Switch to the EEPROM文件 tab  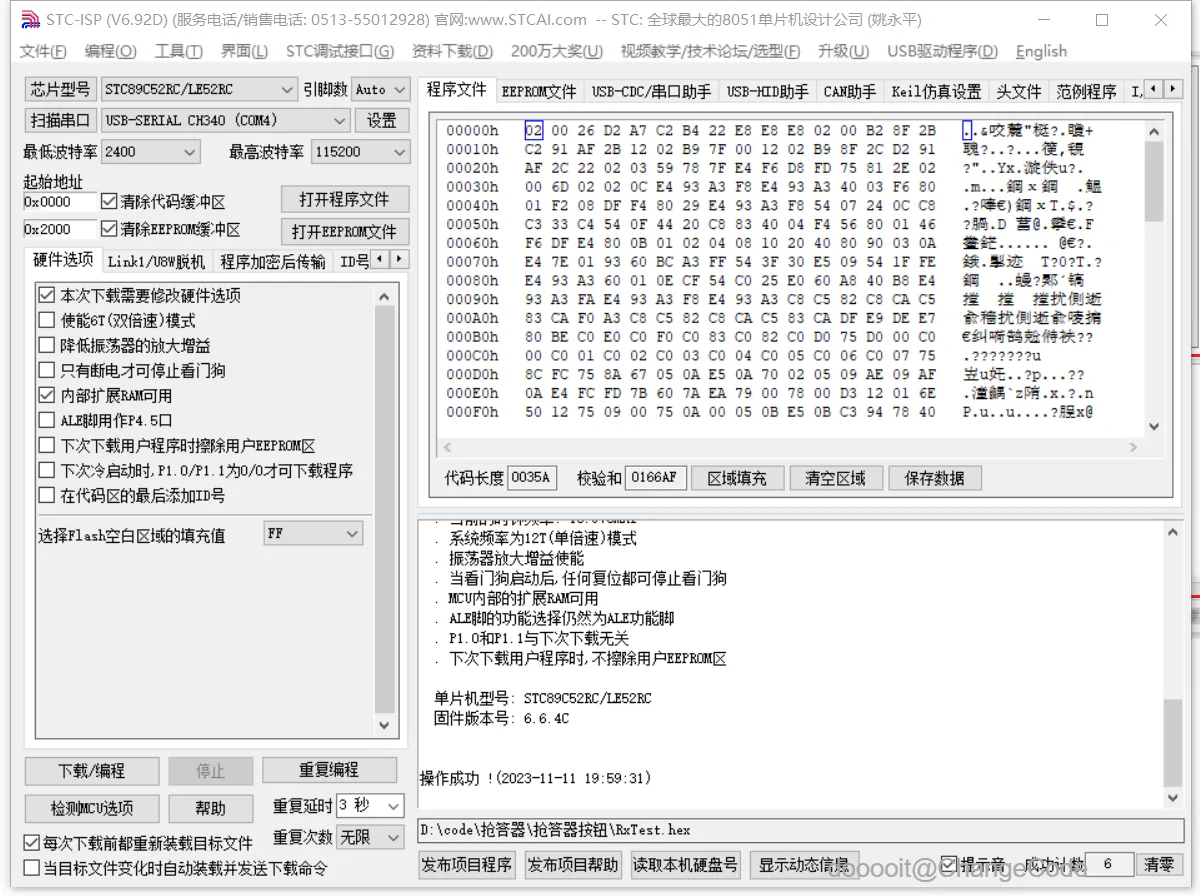pos(540,89)
